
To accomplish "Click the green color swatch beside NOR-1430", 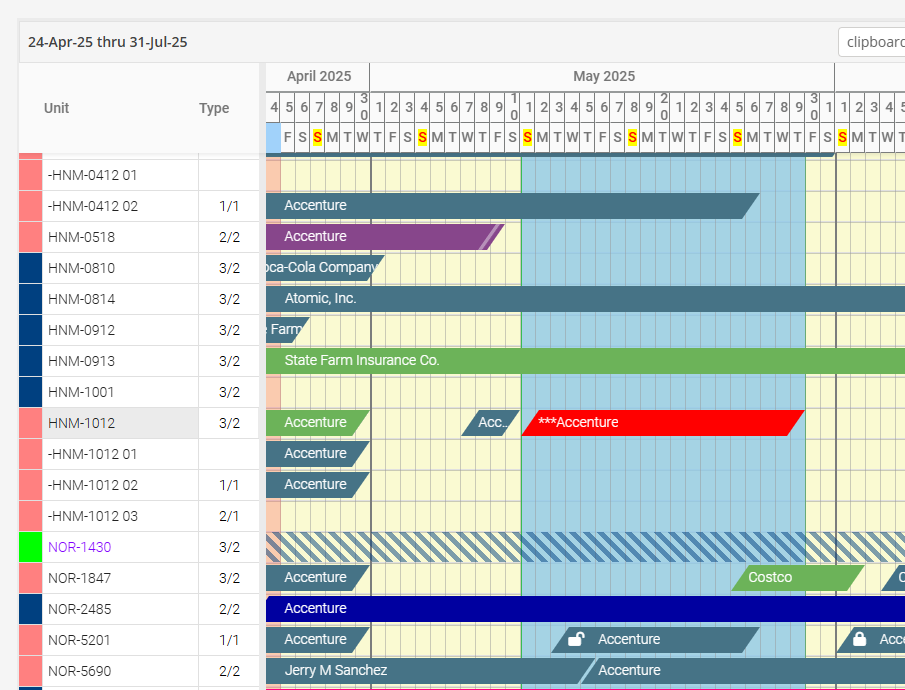I will click(30, 547).
